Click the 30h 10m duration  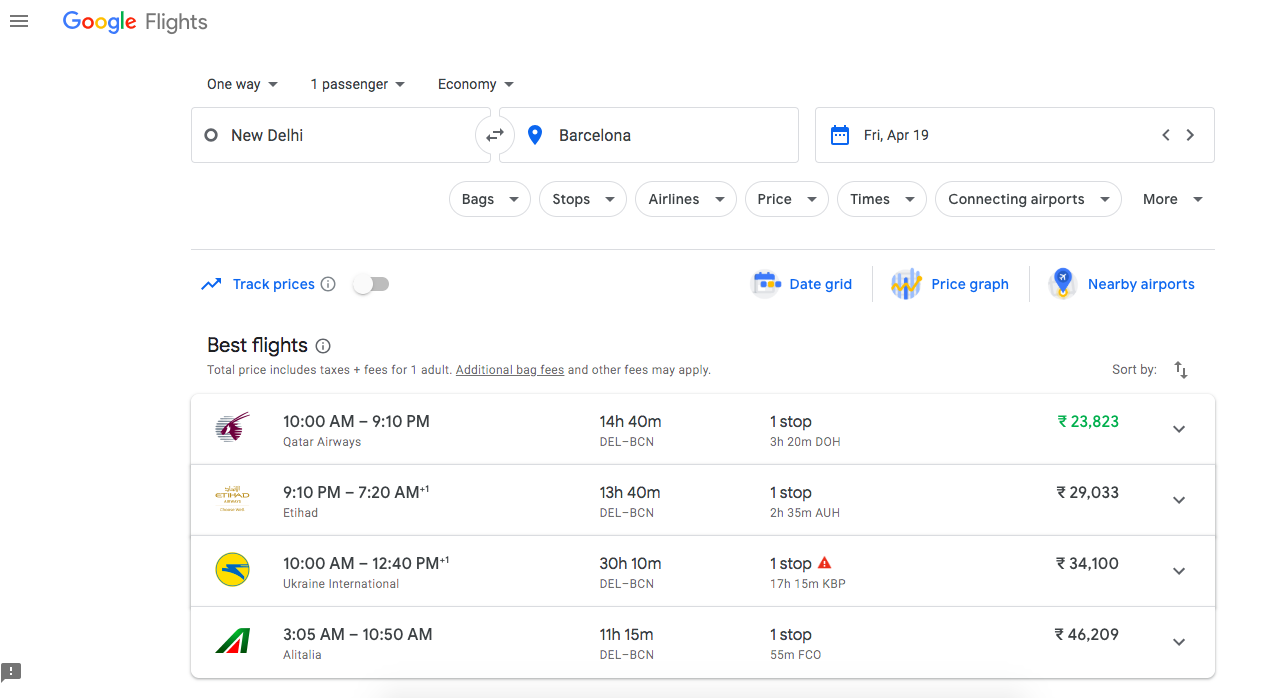630,563
